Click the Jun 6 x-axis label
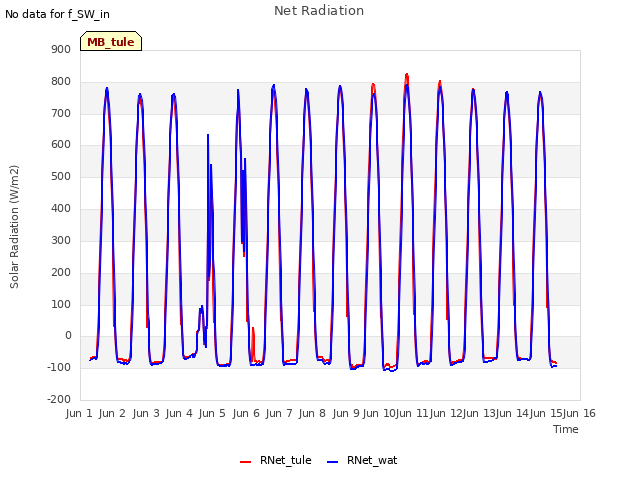Screen dimensions: 640x480 pos(246,413)
